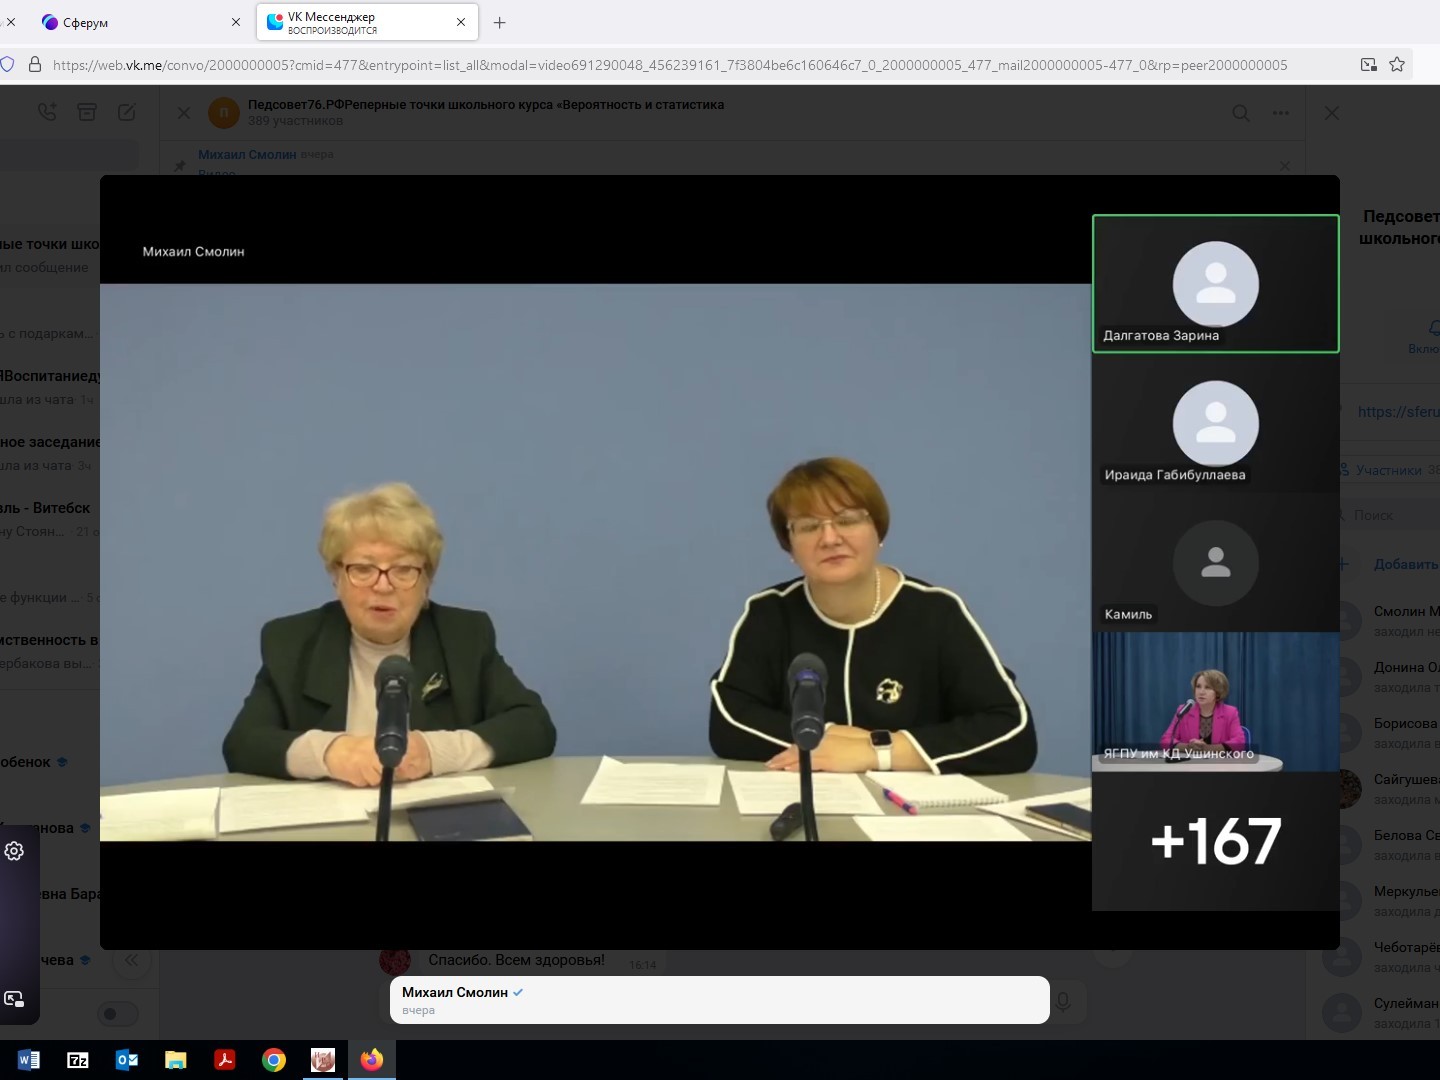Bookmark the page with the star icon
1440x1080 pixels.
pos(1397,65)
